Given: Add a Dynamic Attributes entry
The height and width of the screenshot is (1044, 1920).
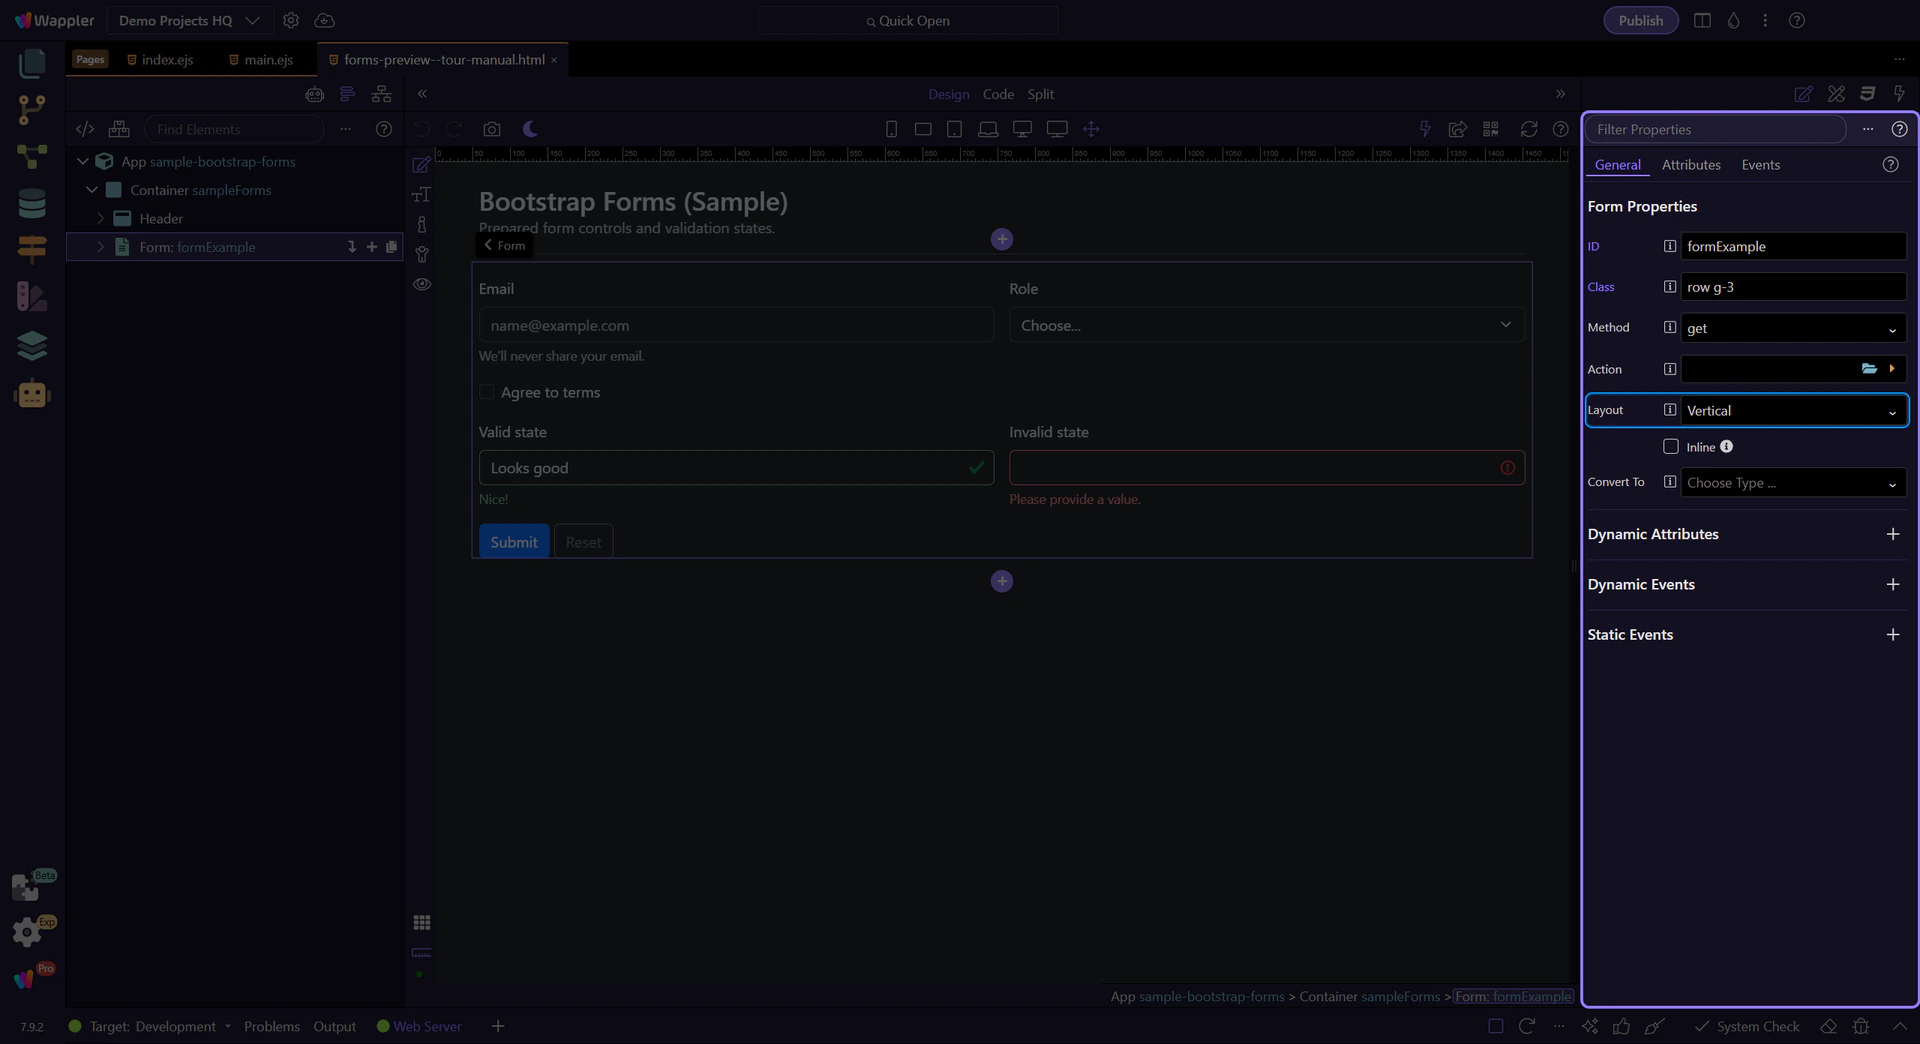Looking at the screenshot, I should point(1892,534).
